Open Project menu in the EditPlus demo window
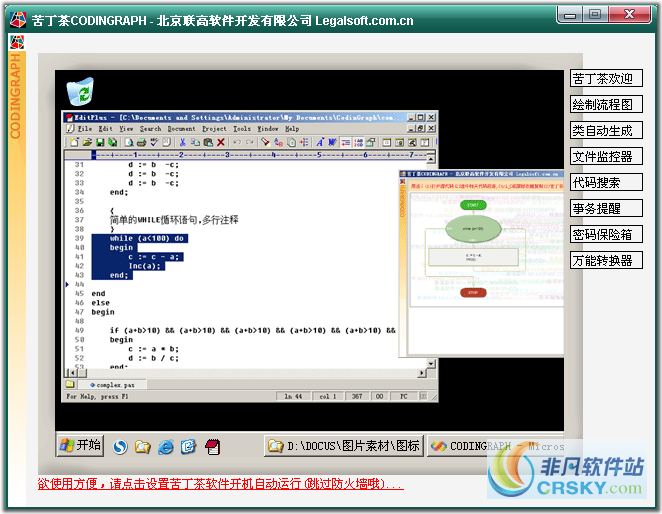The height and width of the screenshot is (514, 662). [x=214, y=129]
